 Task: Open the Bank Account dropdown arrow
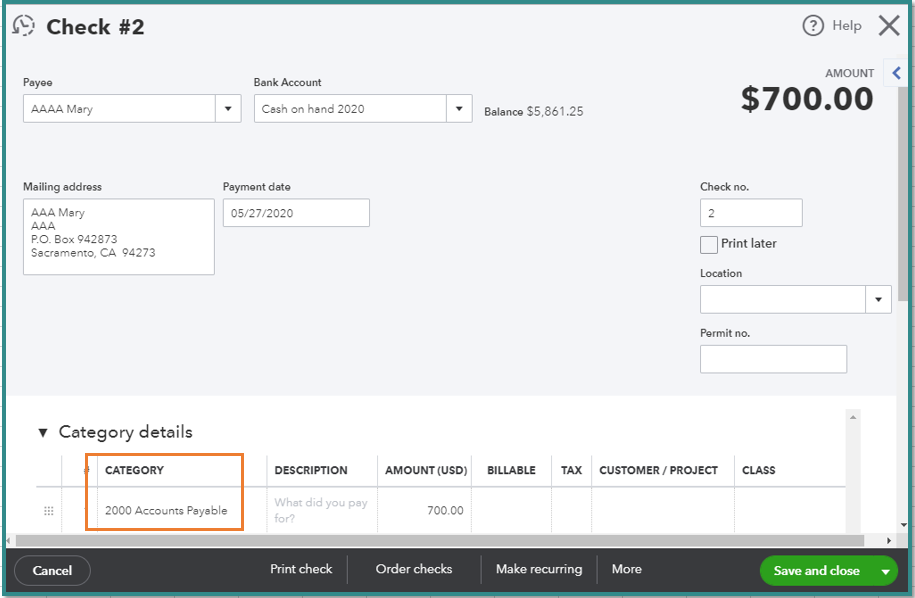[459, 109]
